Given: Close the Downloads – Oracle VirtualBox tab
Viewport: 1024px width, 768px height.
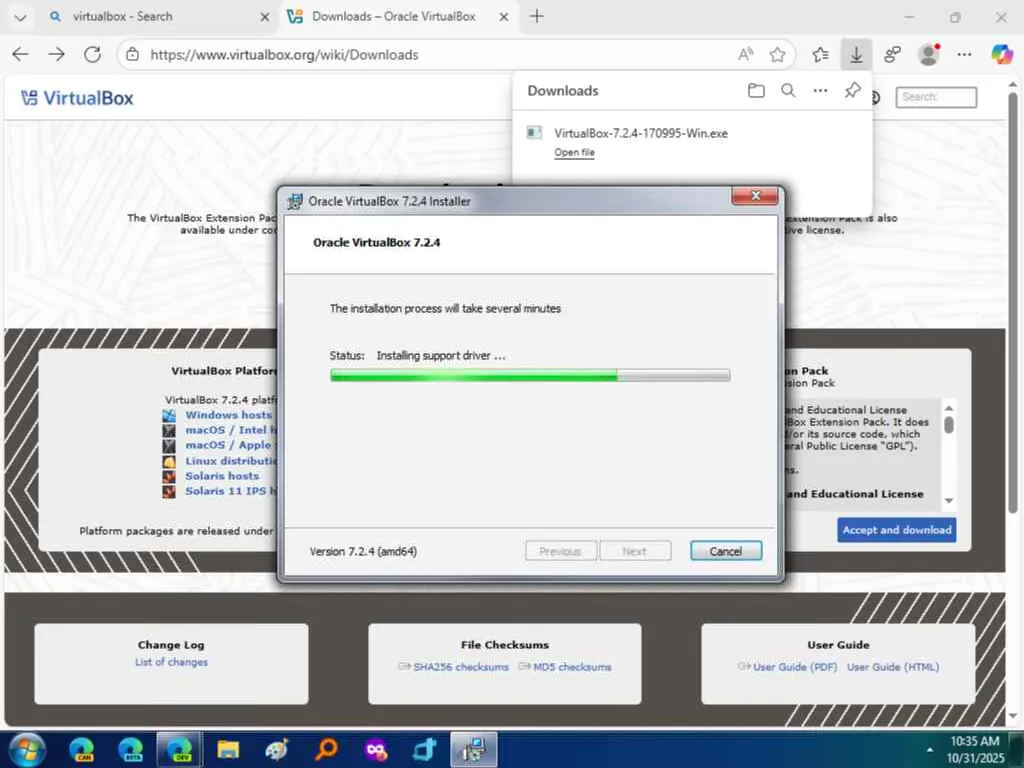Looking at the screenshot, I should 504,17.
